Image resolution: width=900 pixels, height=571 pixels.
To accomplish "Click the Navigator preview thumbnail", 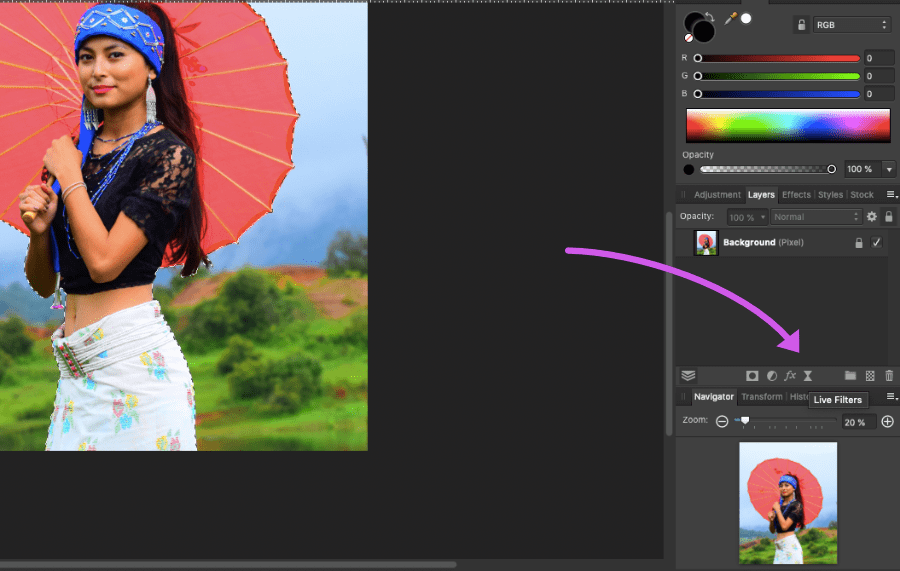I will (787, 503).
